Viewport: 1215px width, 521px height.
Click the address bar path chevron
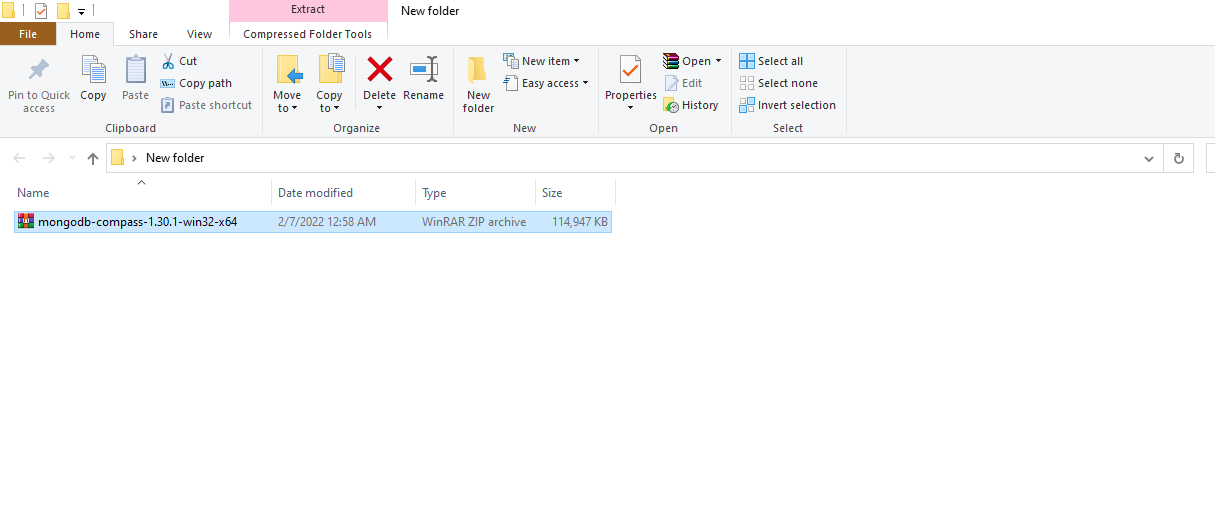135,158
